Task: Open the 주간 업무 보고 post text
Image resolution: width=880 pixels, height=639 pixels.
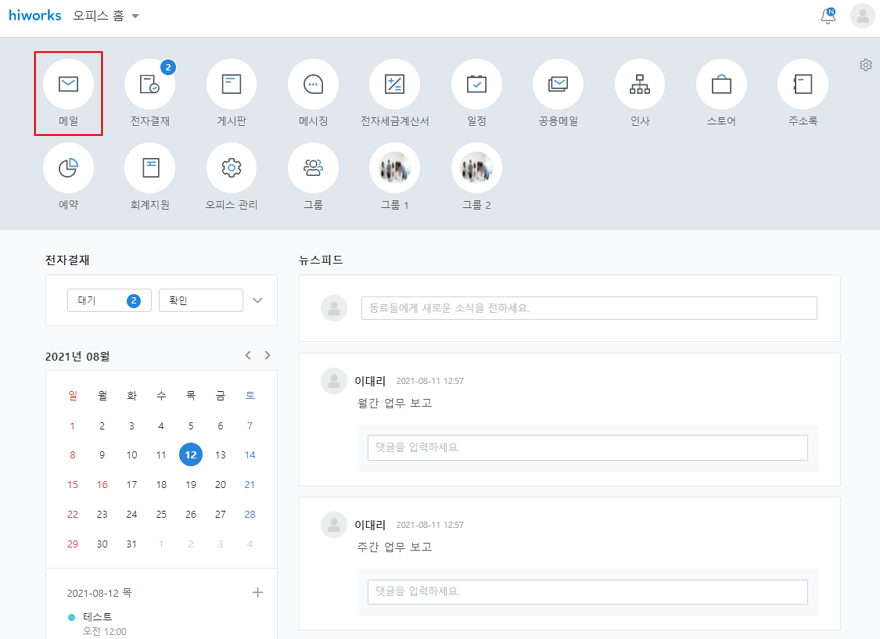Action: pos(395,547)
